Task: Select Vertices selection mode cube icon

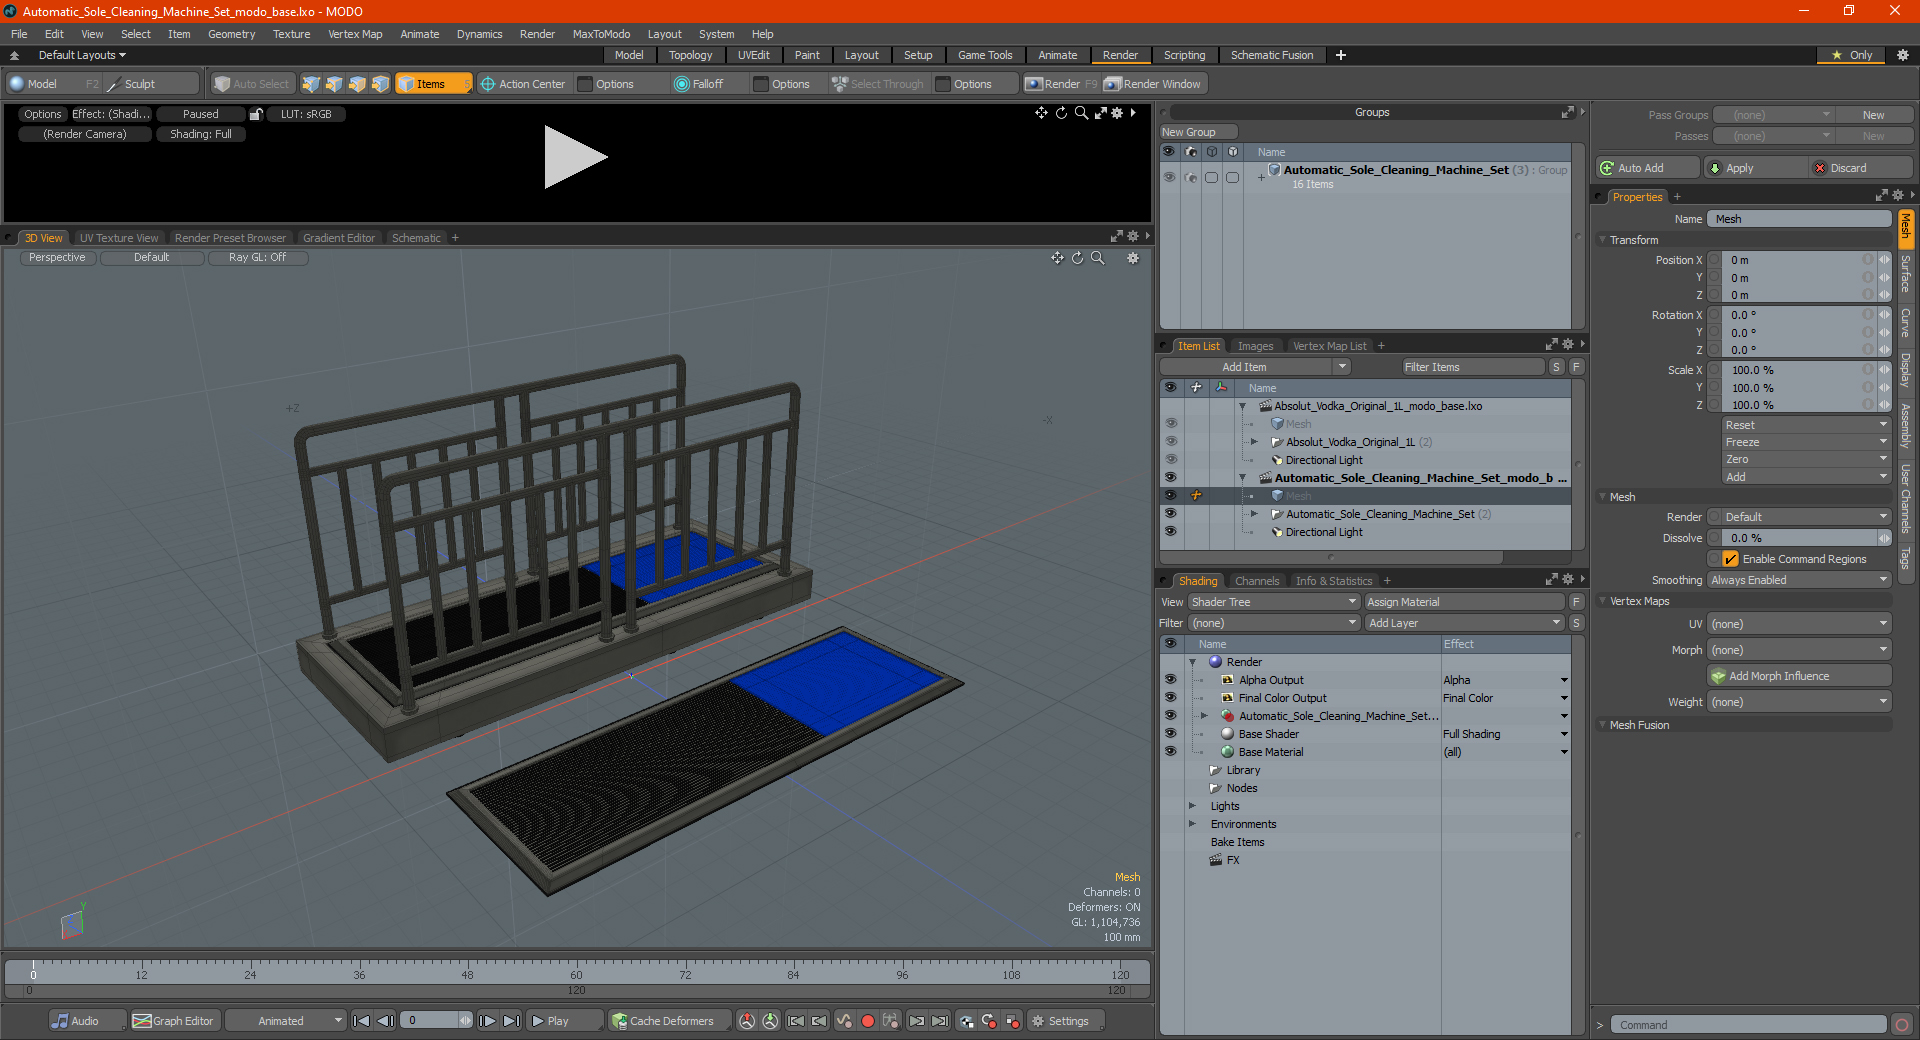Action: coord(311,84)
